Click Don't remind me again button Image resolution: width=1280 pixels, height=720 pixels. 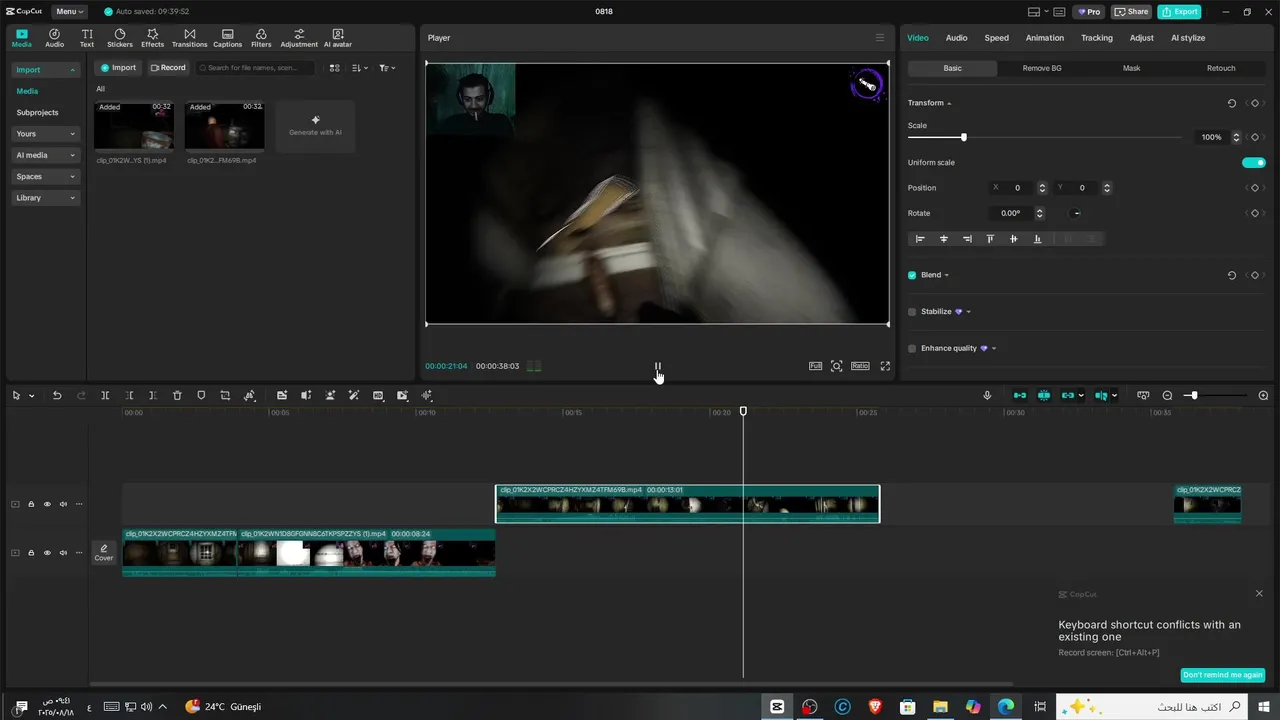click(1222, 675)
